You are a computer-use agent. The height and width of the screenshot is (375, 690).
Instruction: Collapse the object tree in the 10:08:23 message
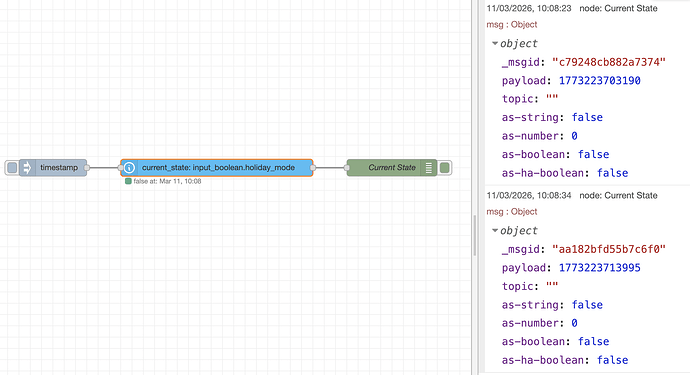(x=495, y=43)
